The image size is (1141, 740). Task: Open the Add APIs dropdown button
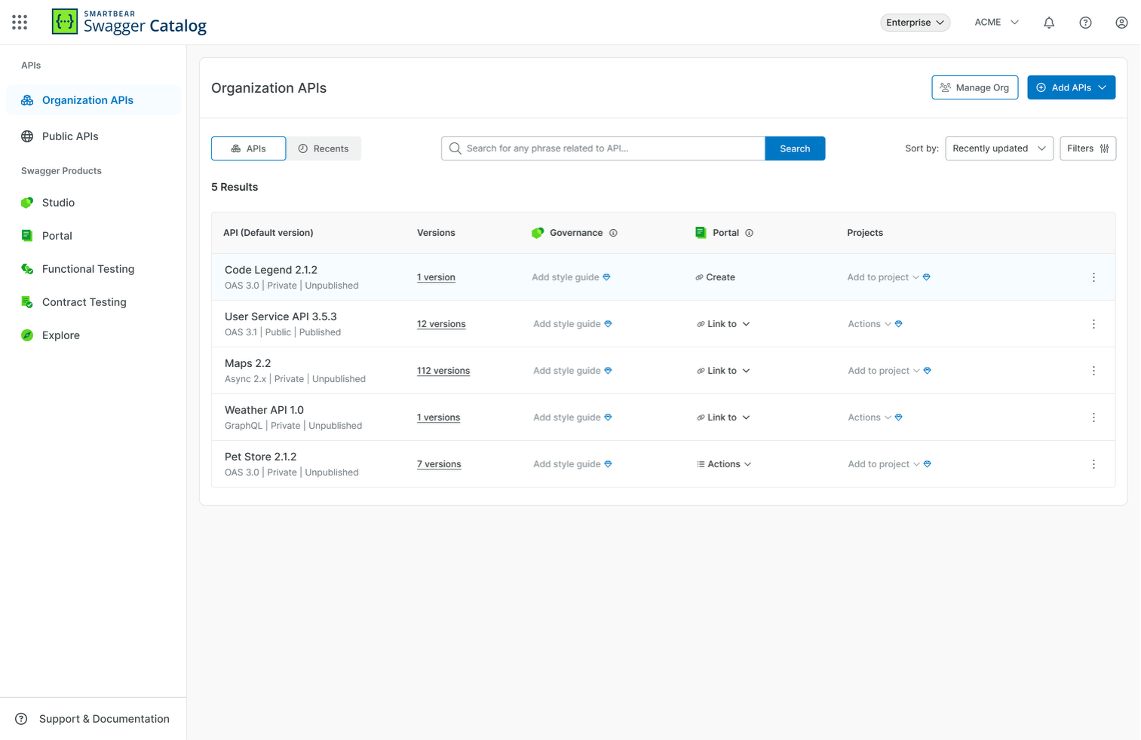[1071, 87]
